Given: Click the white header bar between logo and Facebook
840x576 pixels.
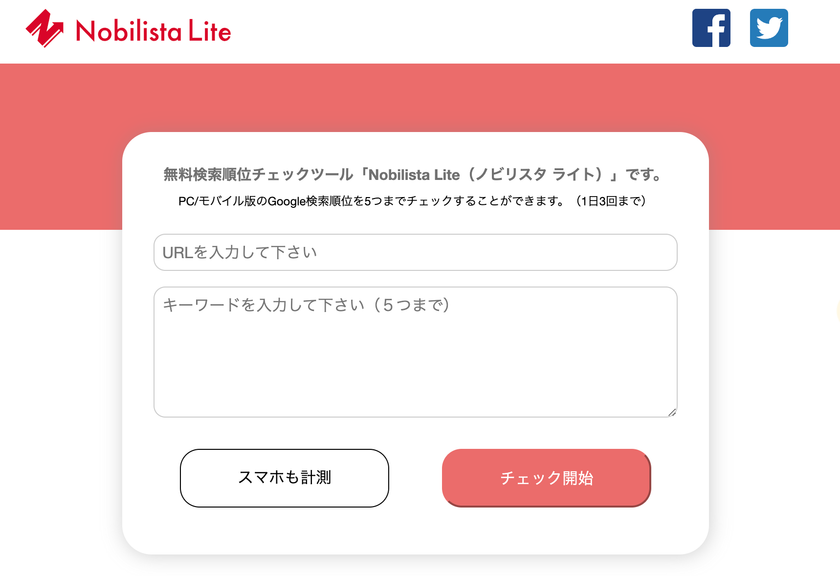Looking at the screenshot, I should point(461,31).
